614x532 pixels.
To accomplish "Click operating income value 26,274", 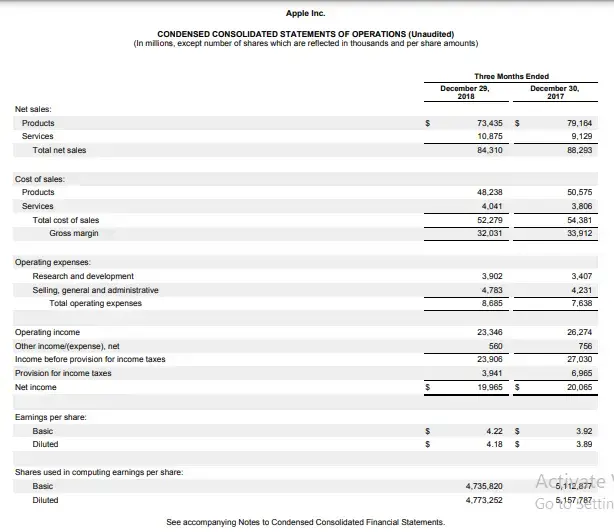I will (x=580, y=332).
